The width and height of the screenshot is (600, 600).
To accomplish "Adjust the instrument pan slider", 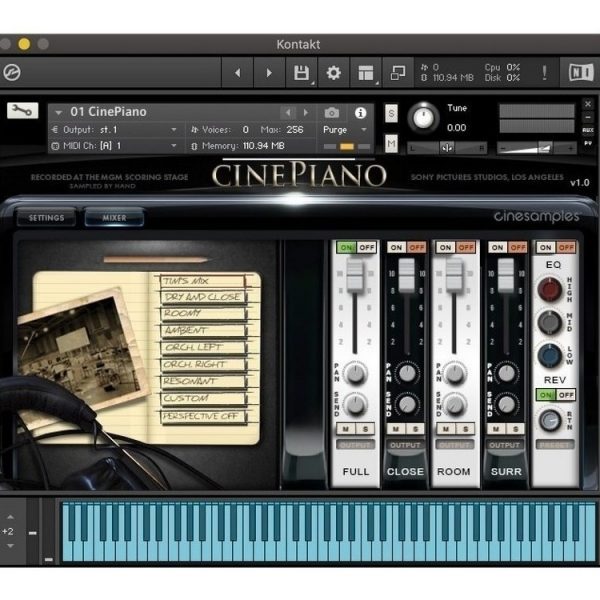I will pos(447,147).
